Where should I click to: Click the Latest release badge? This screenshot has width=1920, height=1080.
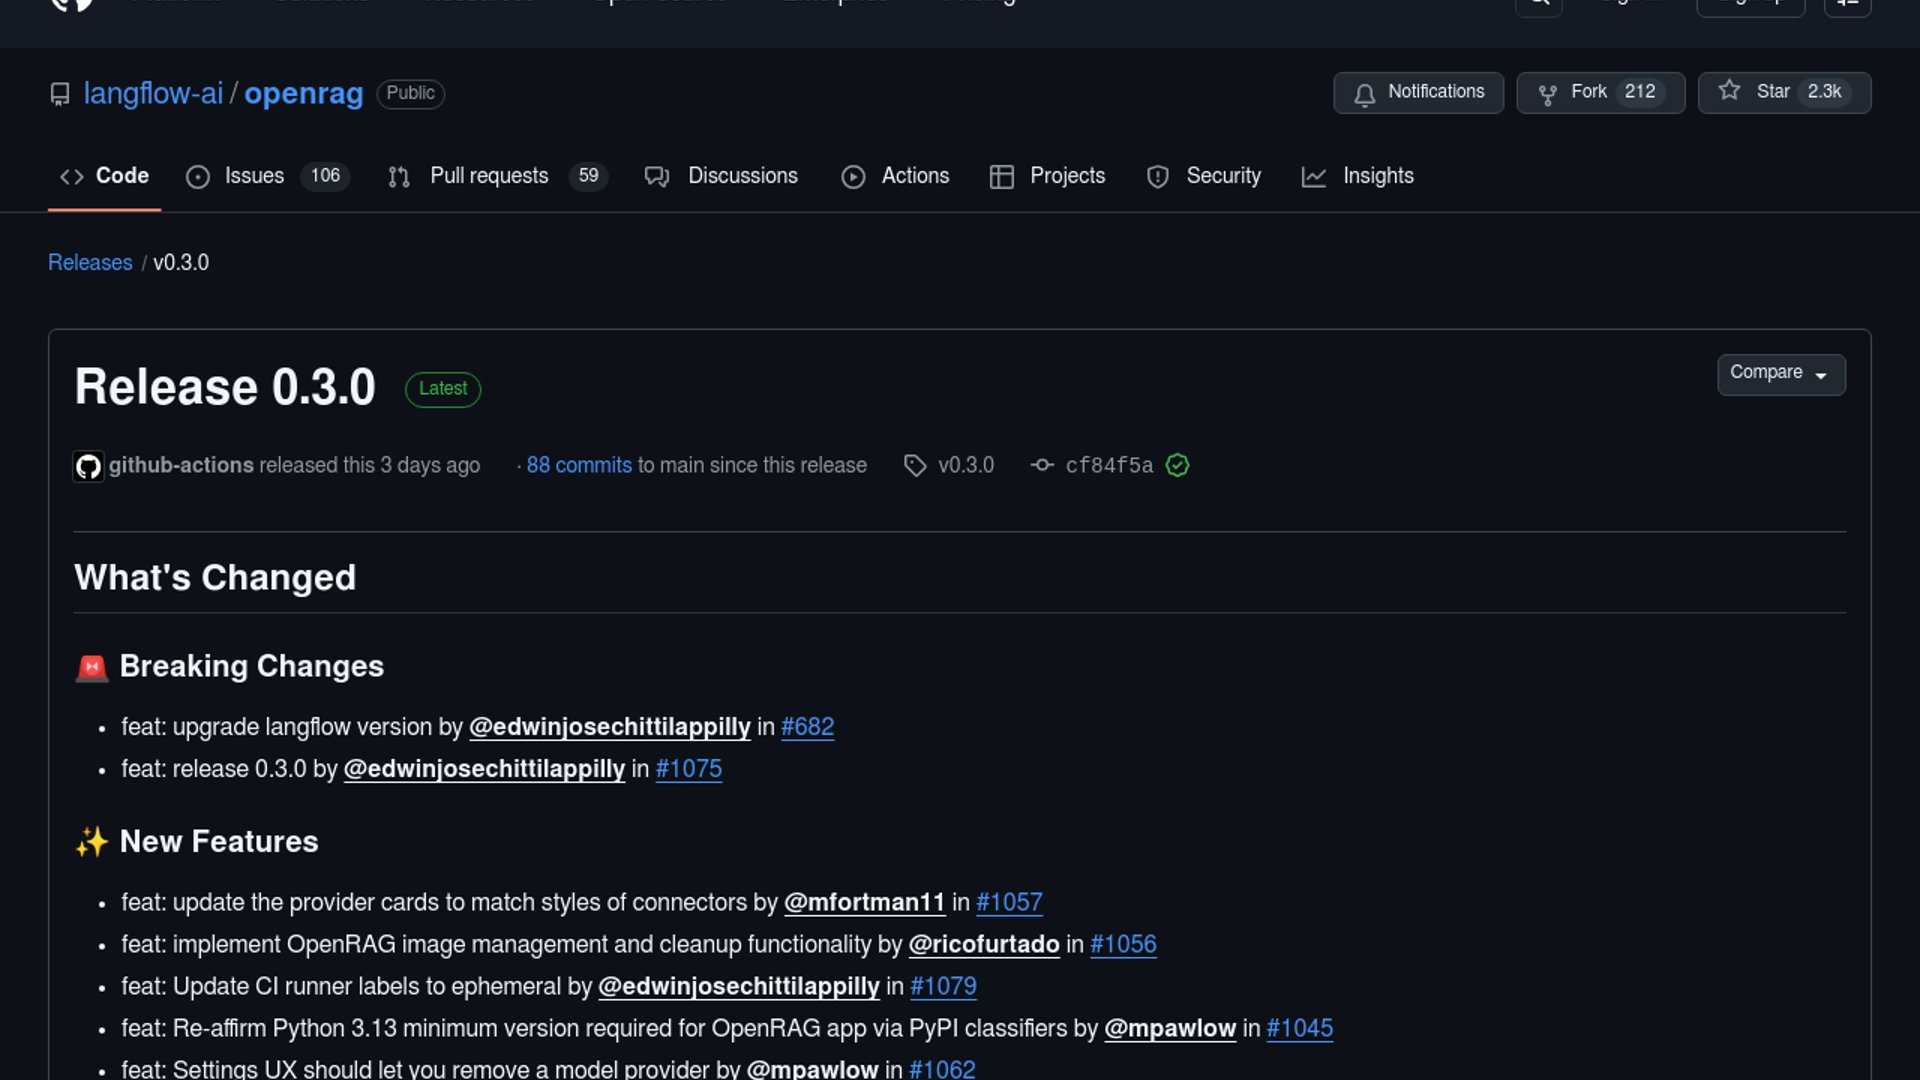click(442, 389)
